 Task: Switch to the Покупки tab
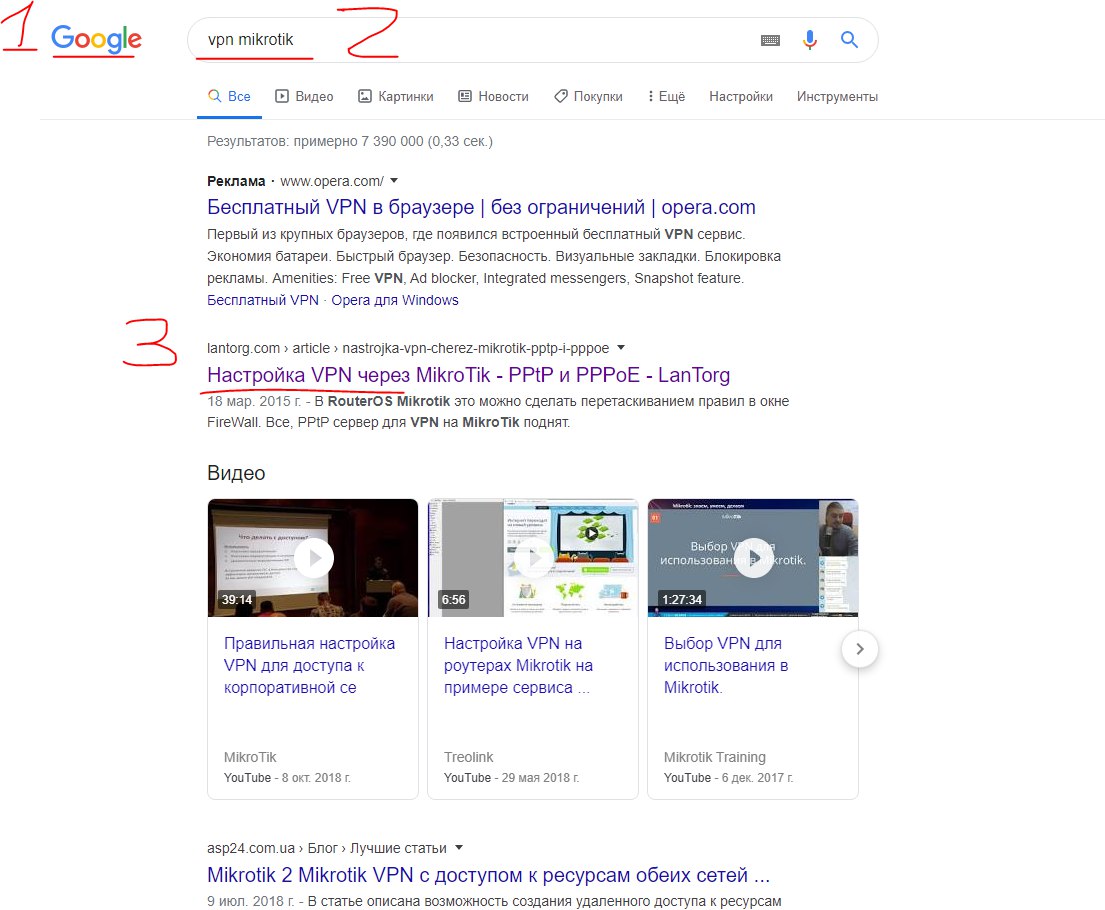(x=588, y=97)
